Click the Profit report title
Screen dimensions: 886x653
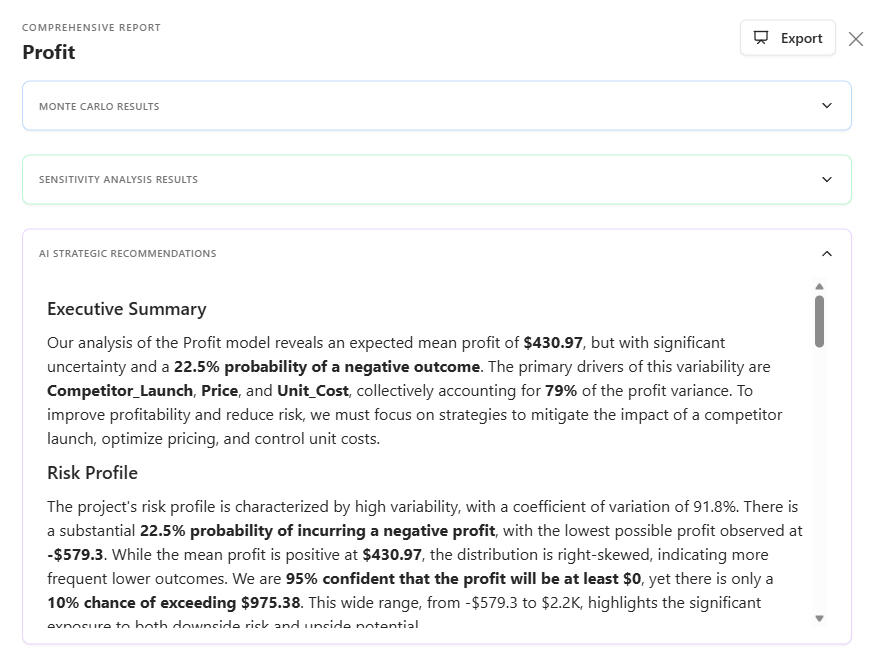tap(49, 52)
